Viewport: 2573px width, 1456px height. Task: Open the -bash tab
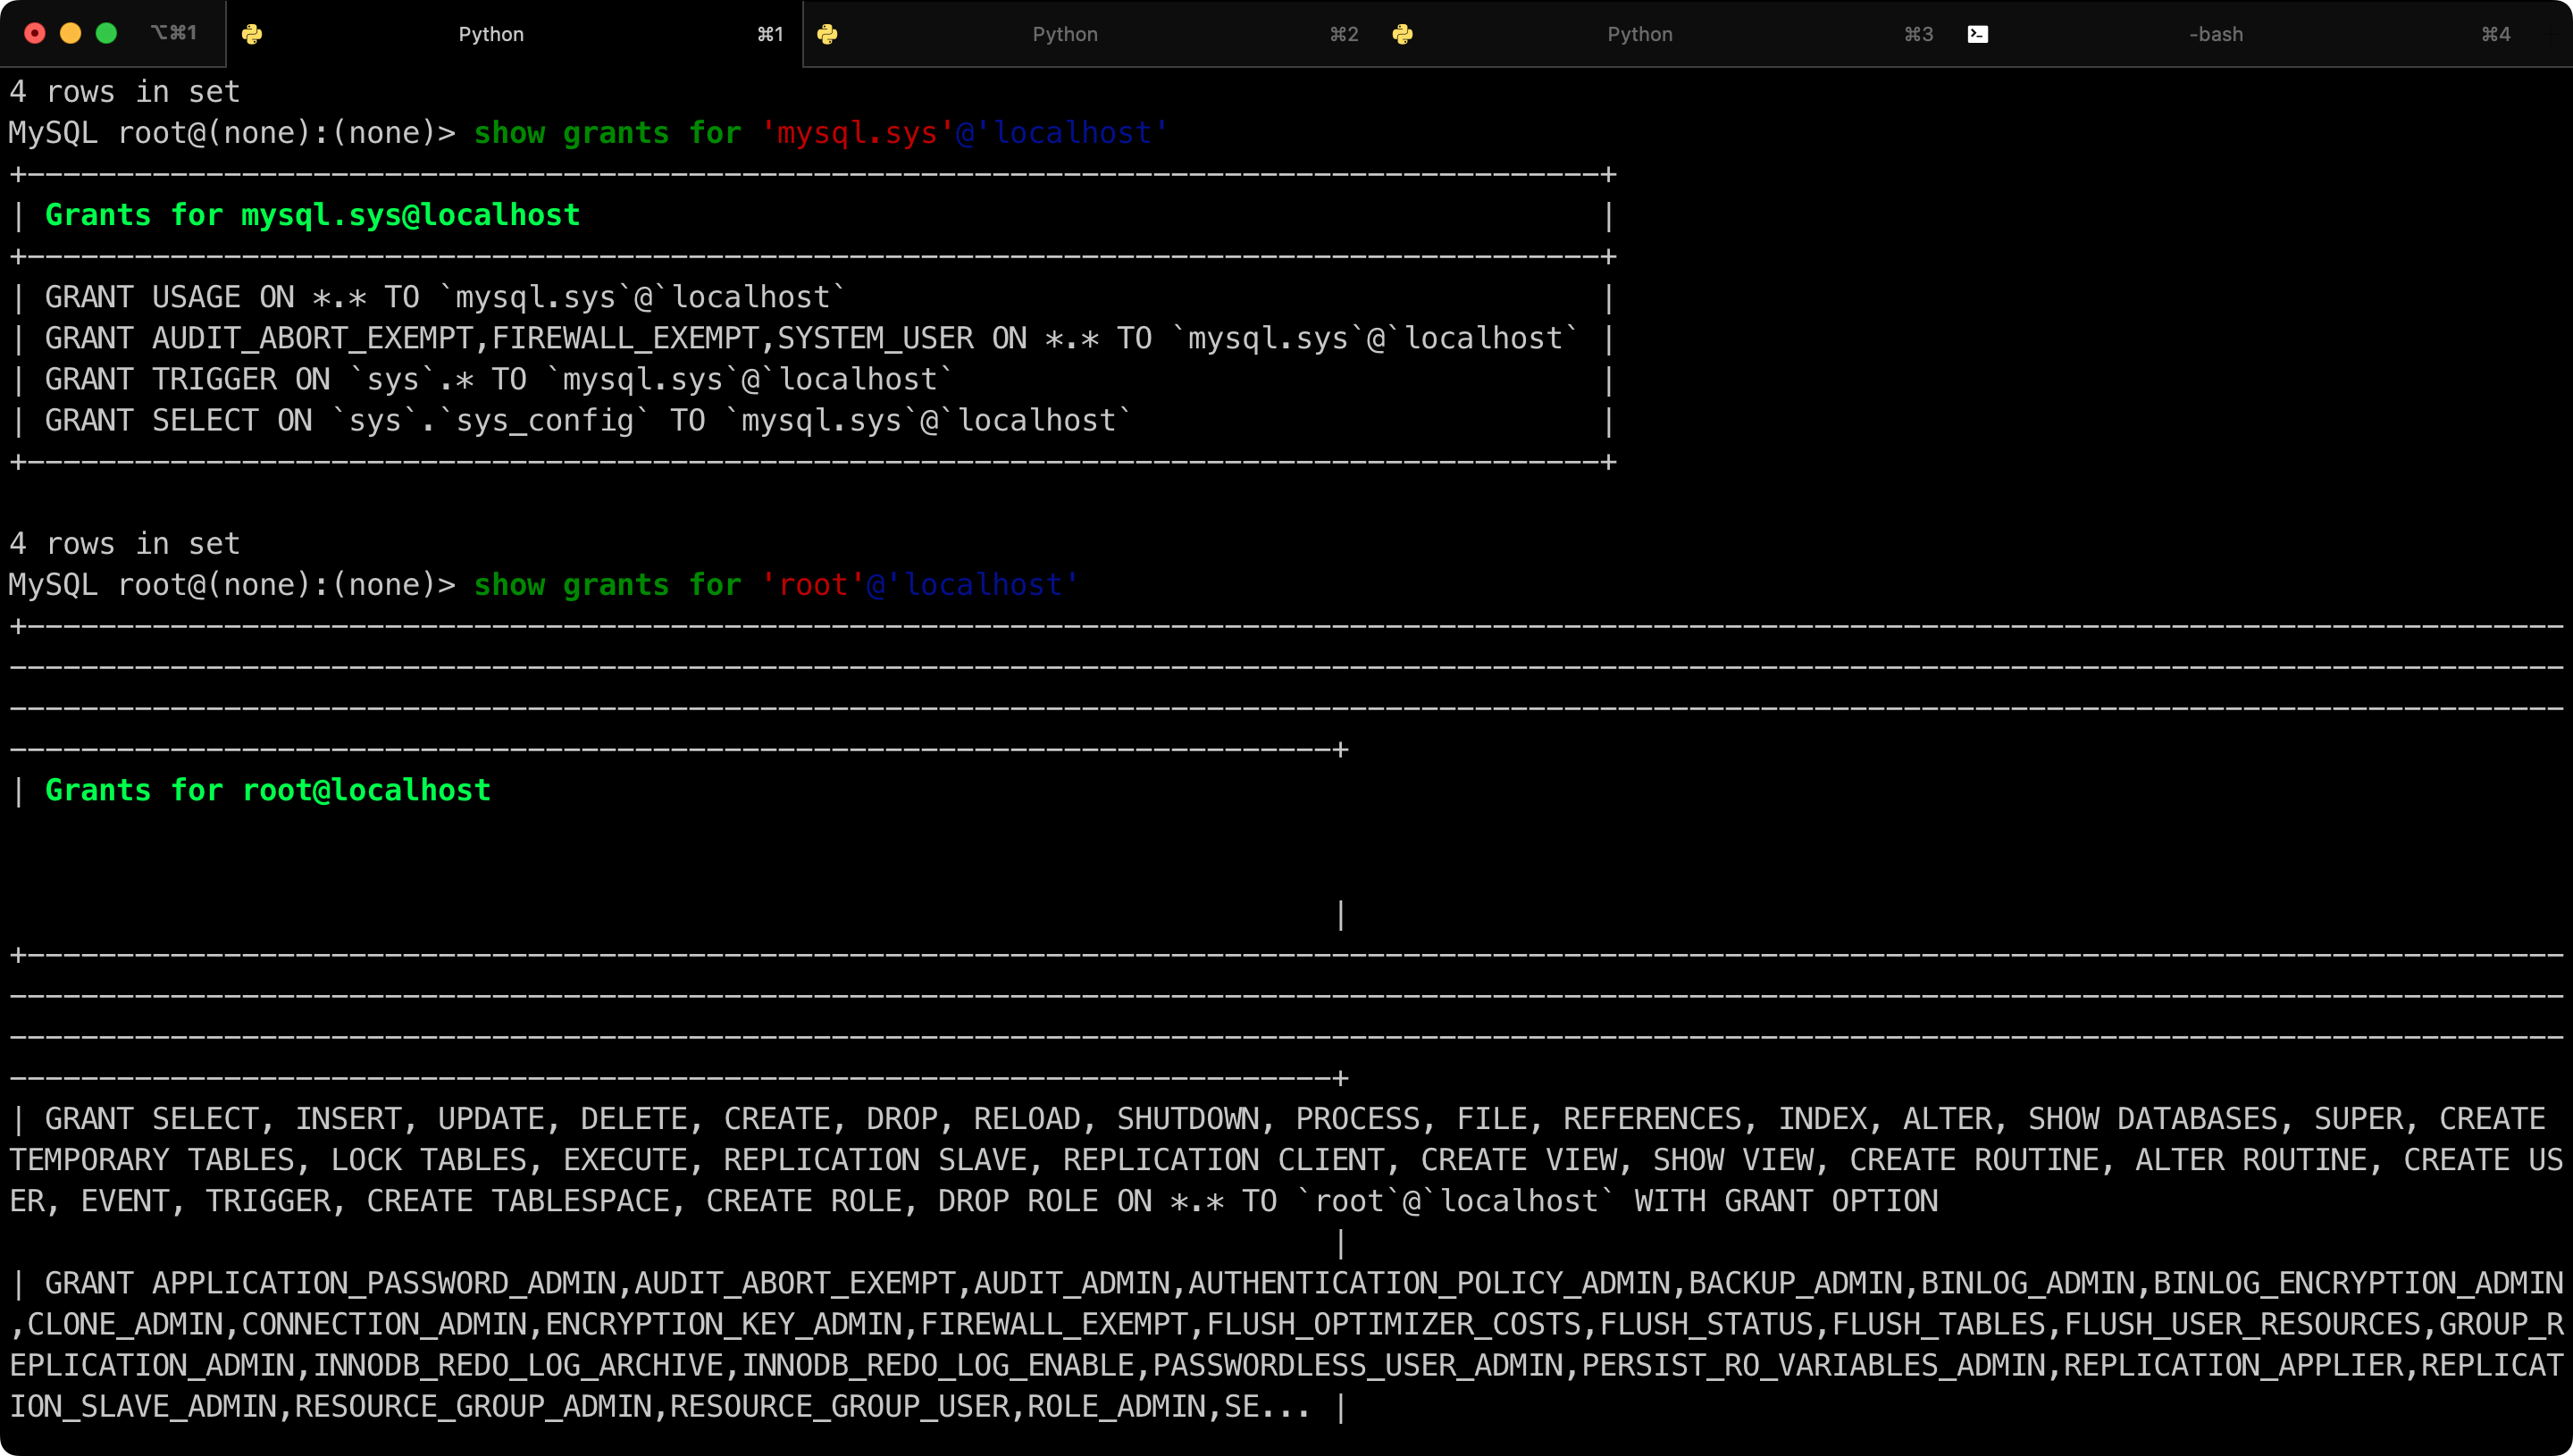2215,34
